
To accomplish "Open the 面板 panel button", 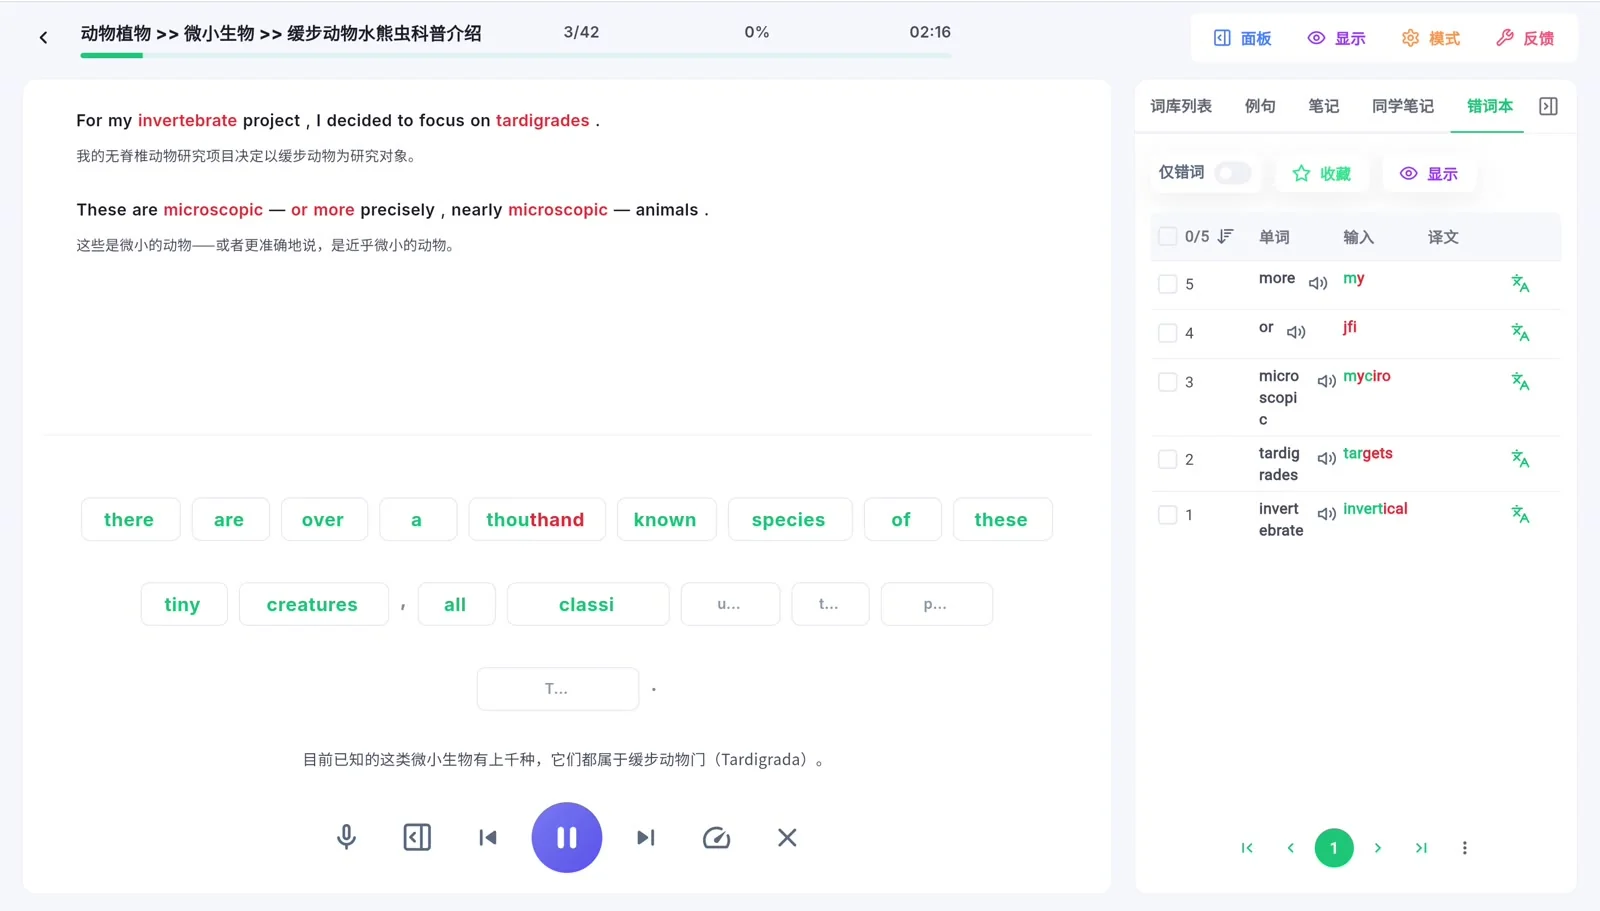I will tap(1242, 38).
